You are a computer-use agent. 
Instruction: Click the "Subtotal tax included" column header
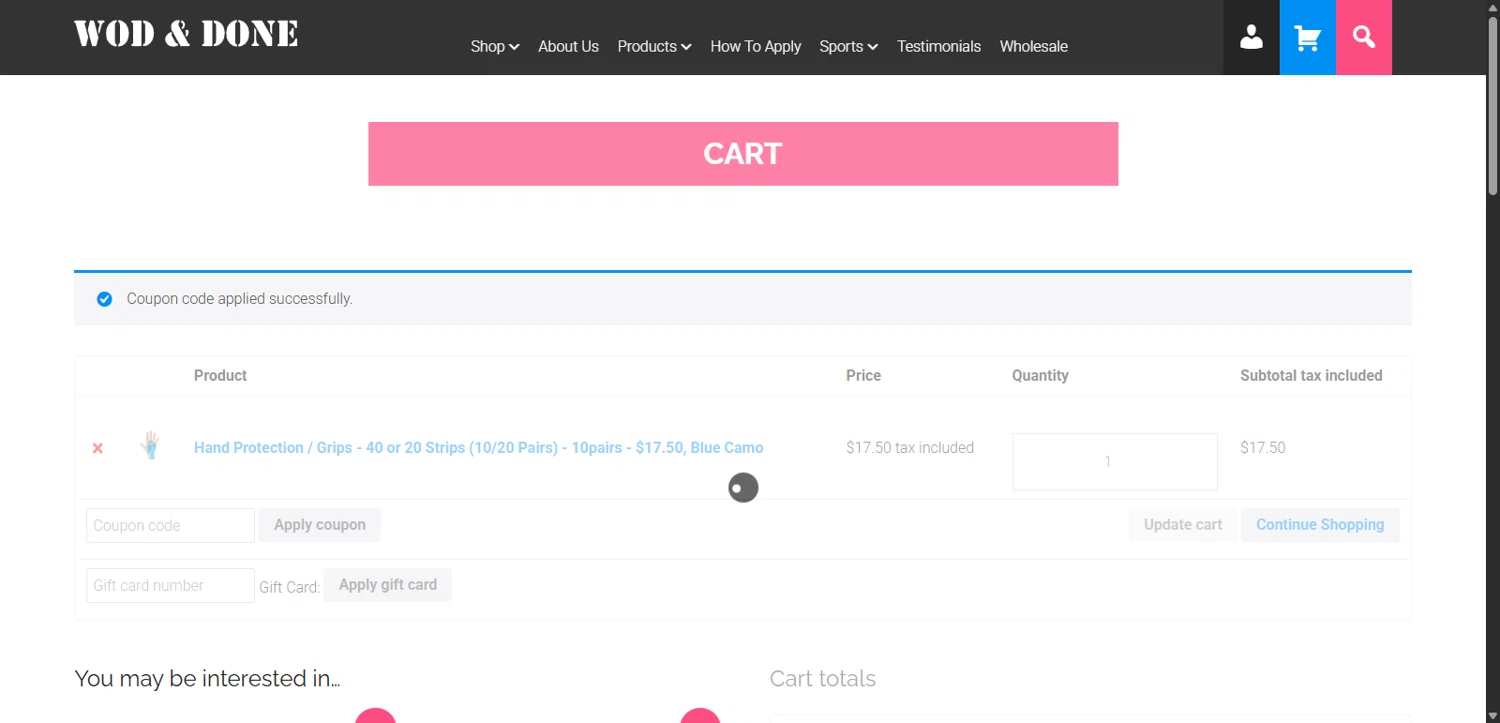[x=1311, y=376]
